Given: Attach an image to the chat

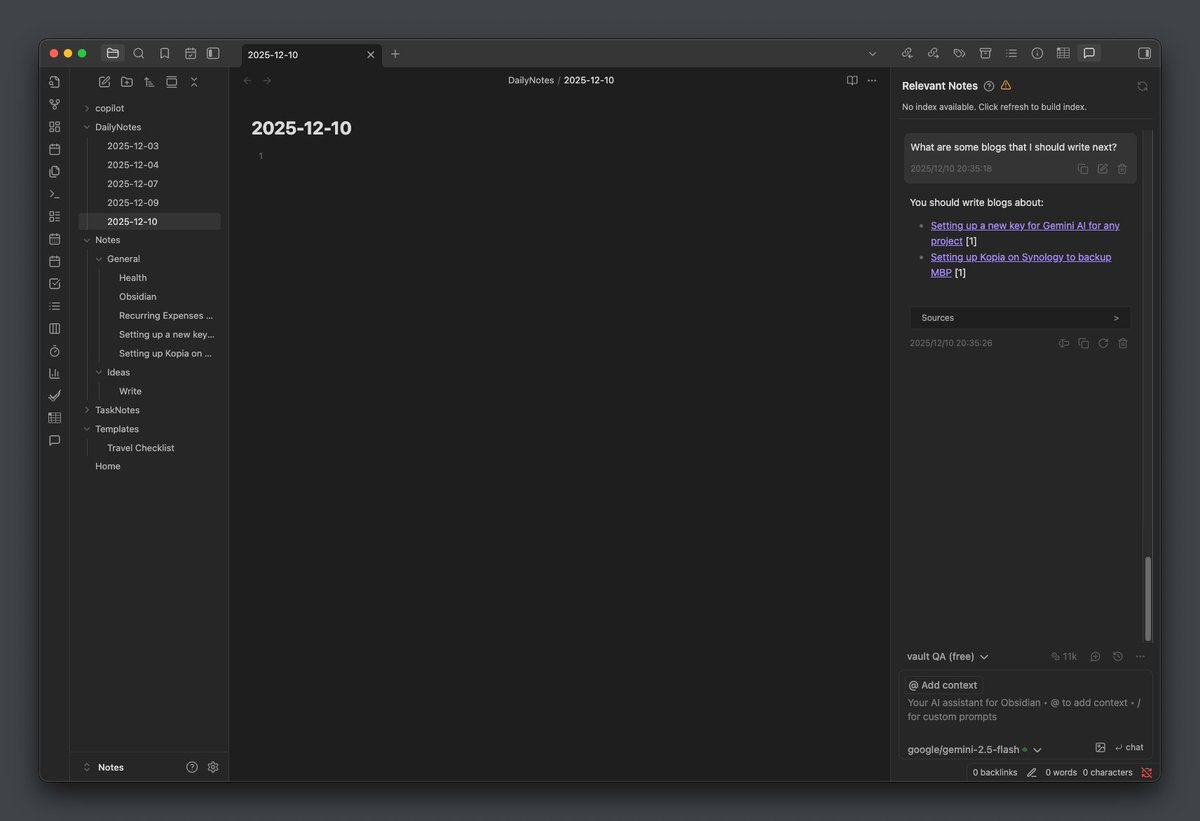Looking at the screenshot, I should [1100, 747].
